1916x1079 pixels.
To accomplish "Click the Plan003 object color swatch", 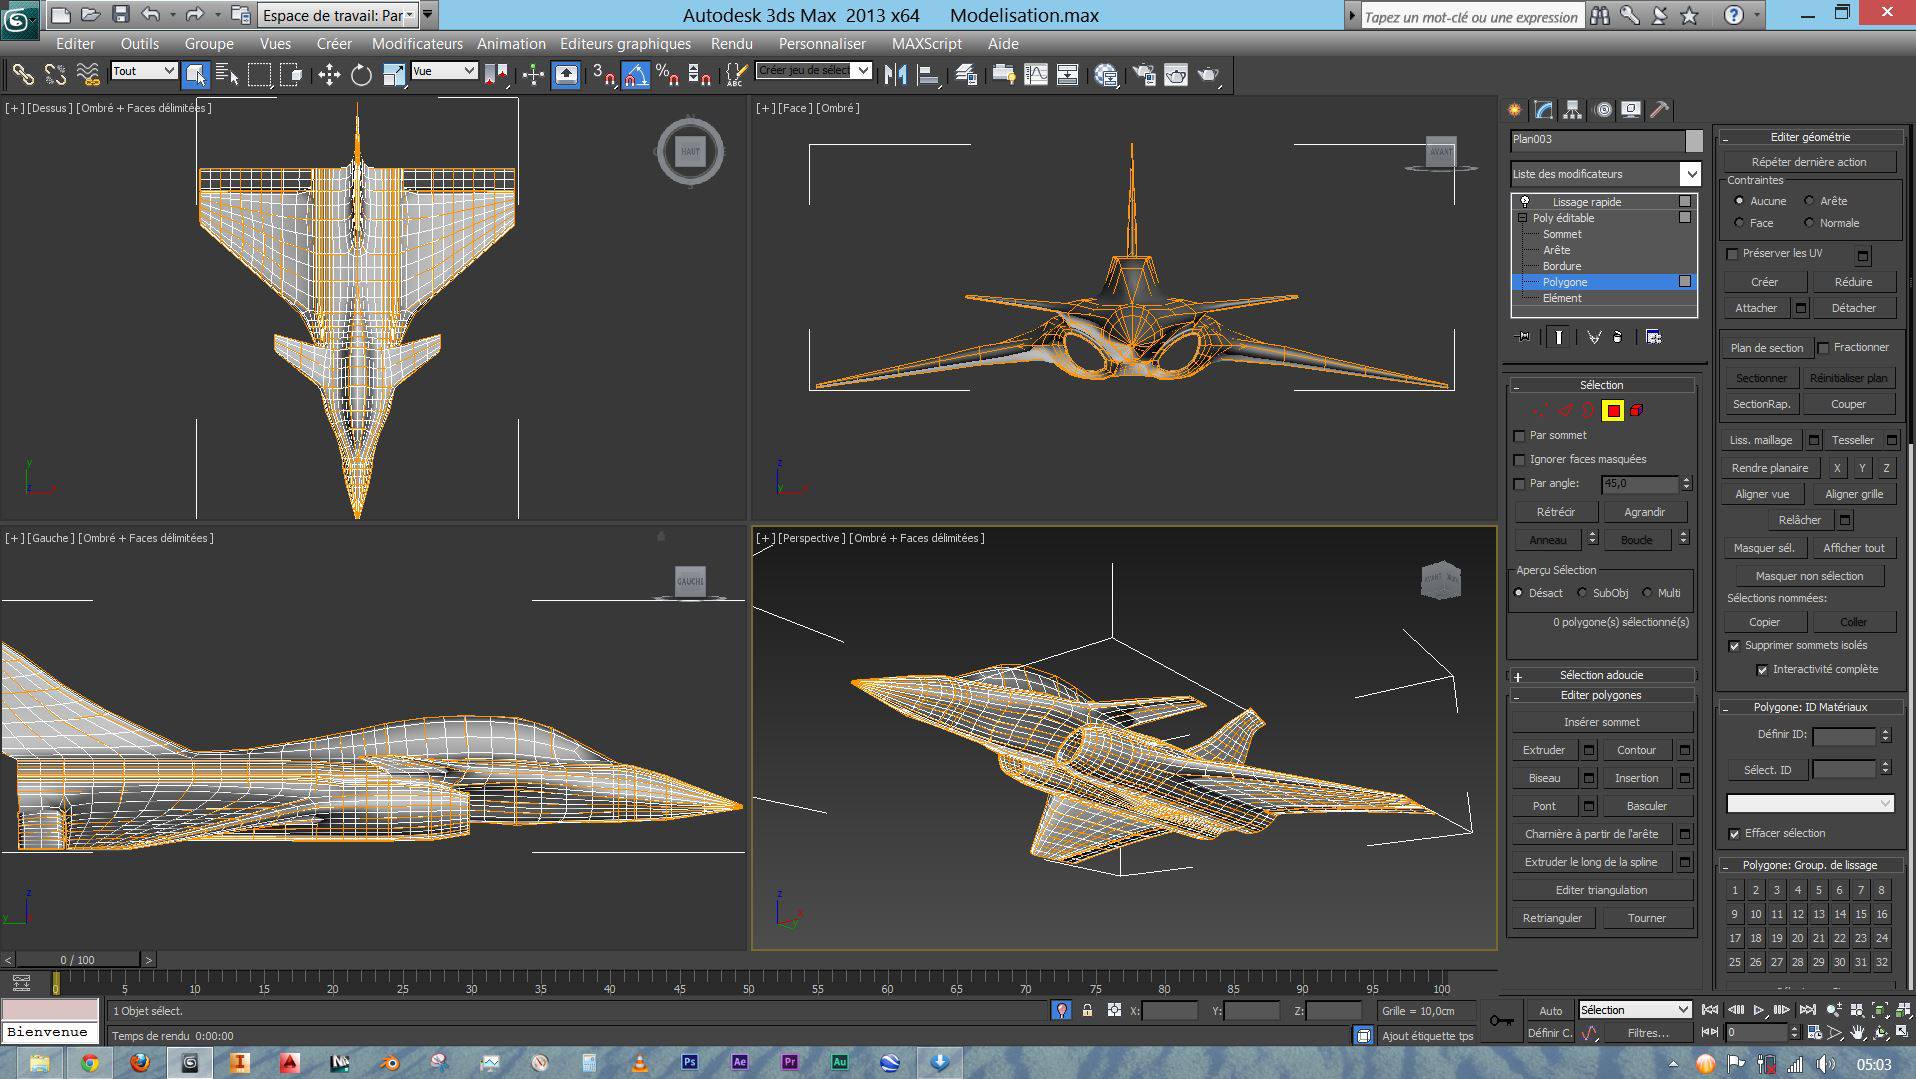I will tap(1693, 140).
